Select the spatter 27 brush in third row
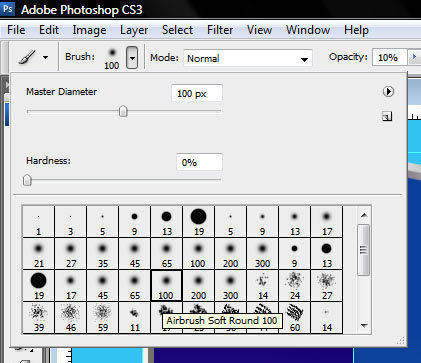 327,286
